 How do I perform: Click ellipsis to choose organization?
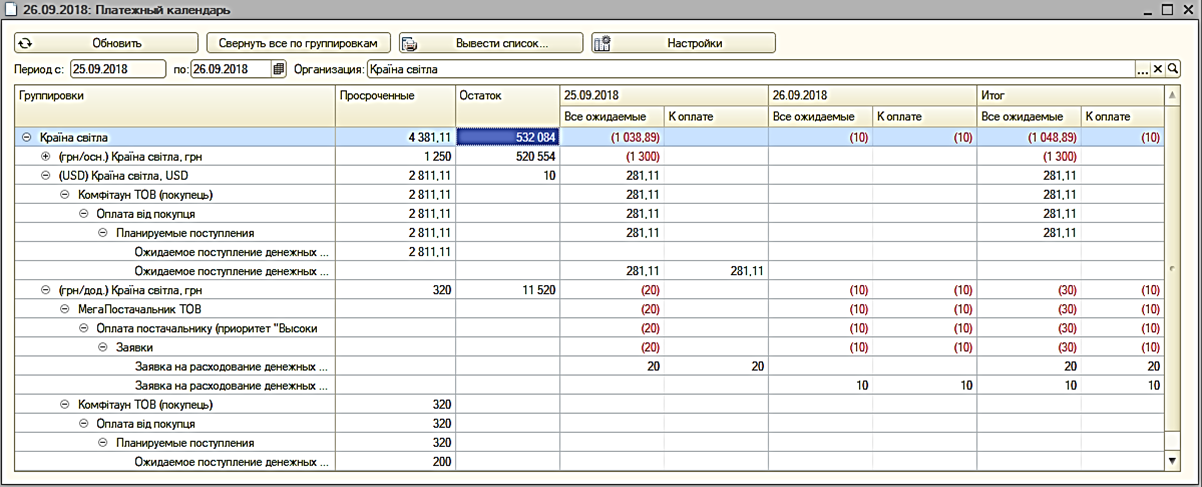pyautogui.click(x=1143, y=69)
